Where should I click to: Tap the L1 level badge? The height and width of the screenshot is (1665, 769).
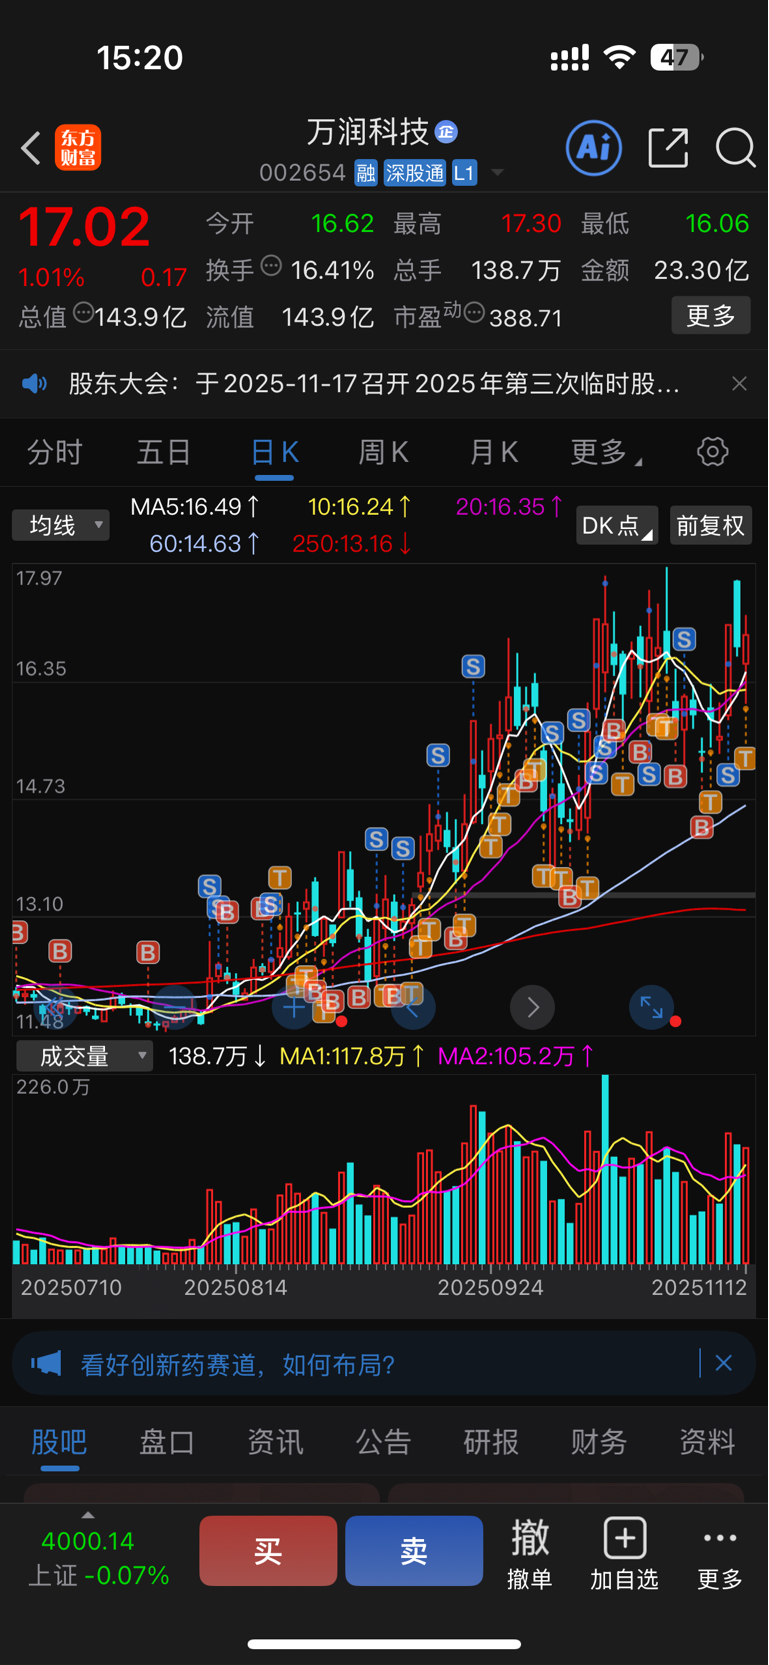[x=464, y=173]
